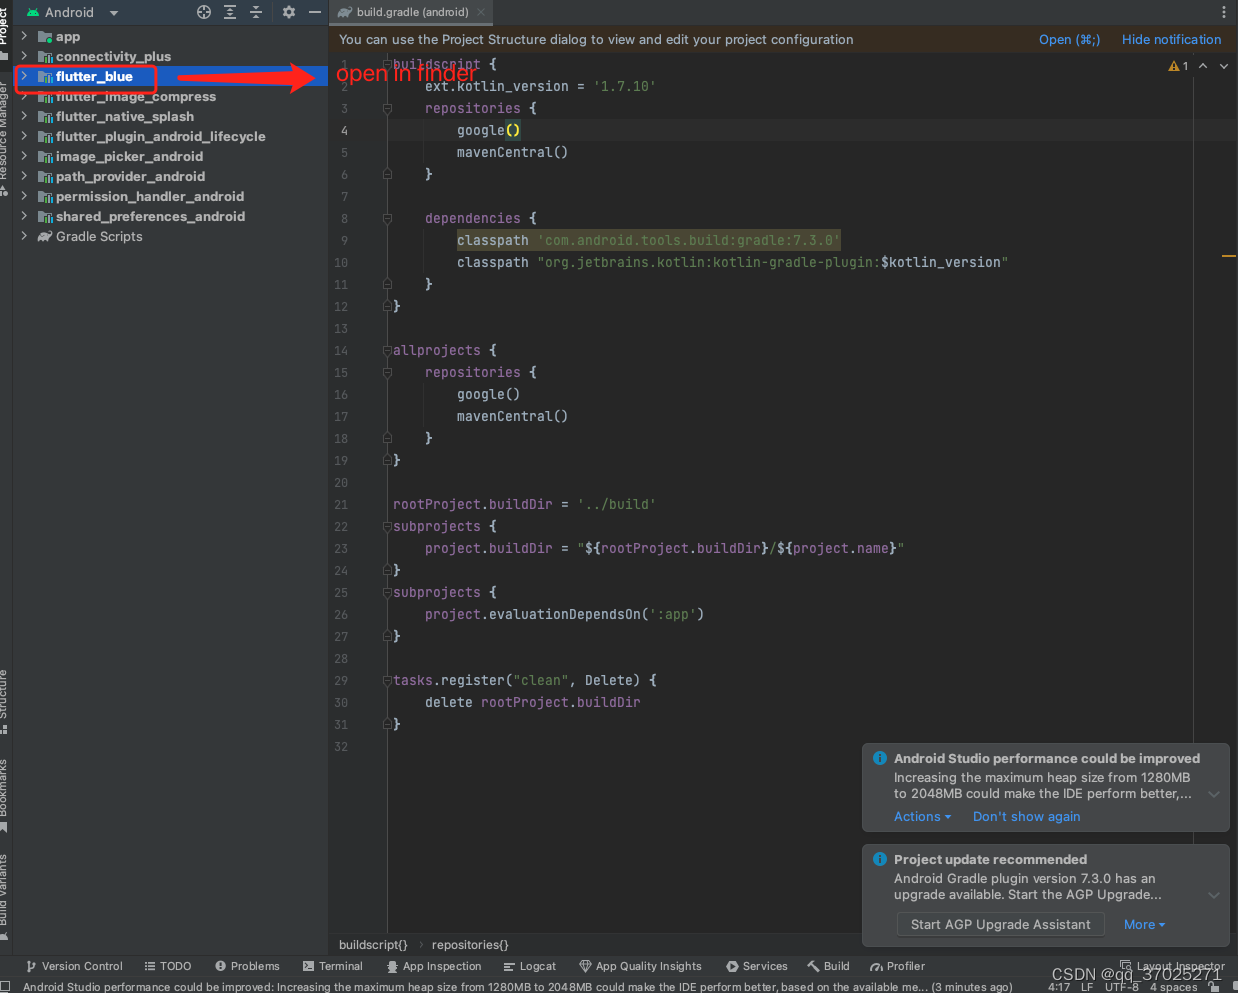Click the Collapse All icon in Project toolbar
Image resolution: width=1238 pixels, height=993 pixels.
click(x=255, y=12)
